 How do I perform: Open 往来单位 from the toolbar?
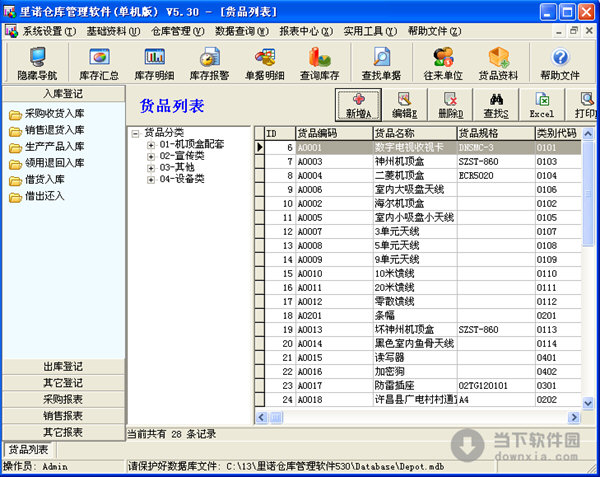click(442, 64)
